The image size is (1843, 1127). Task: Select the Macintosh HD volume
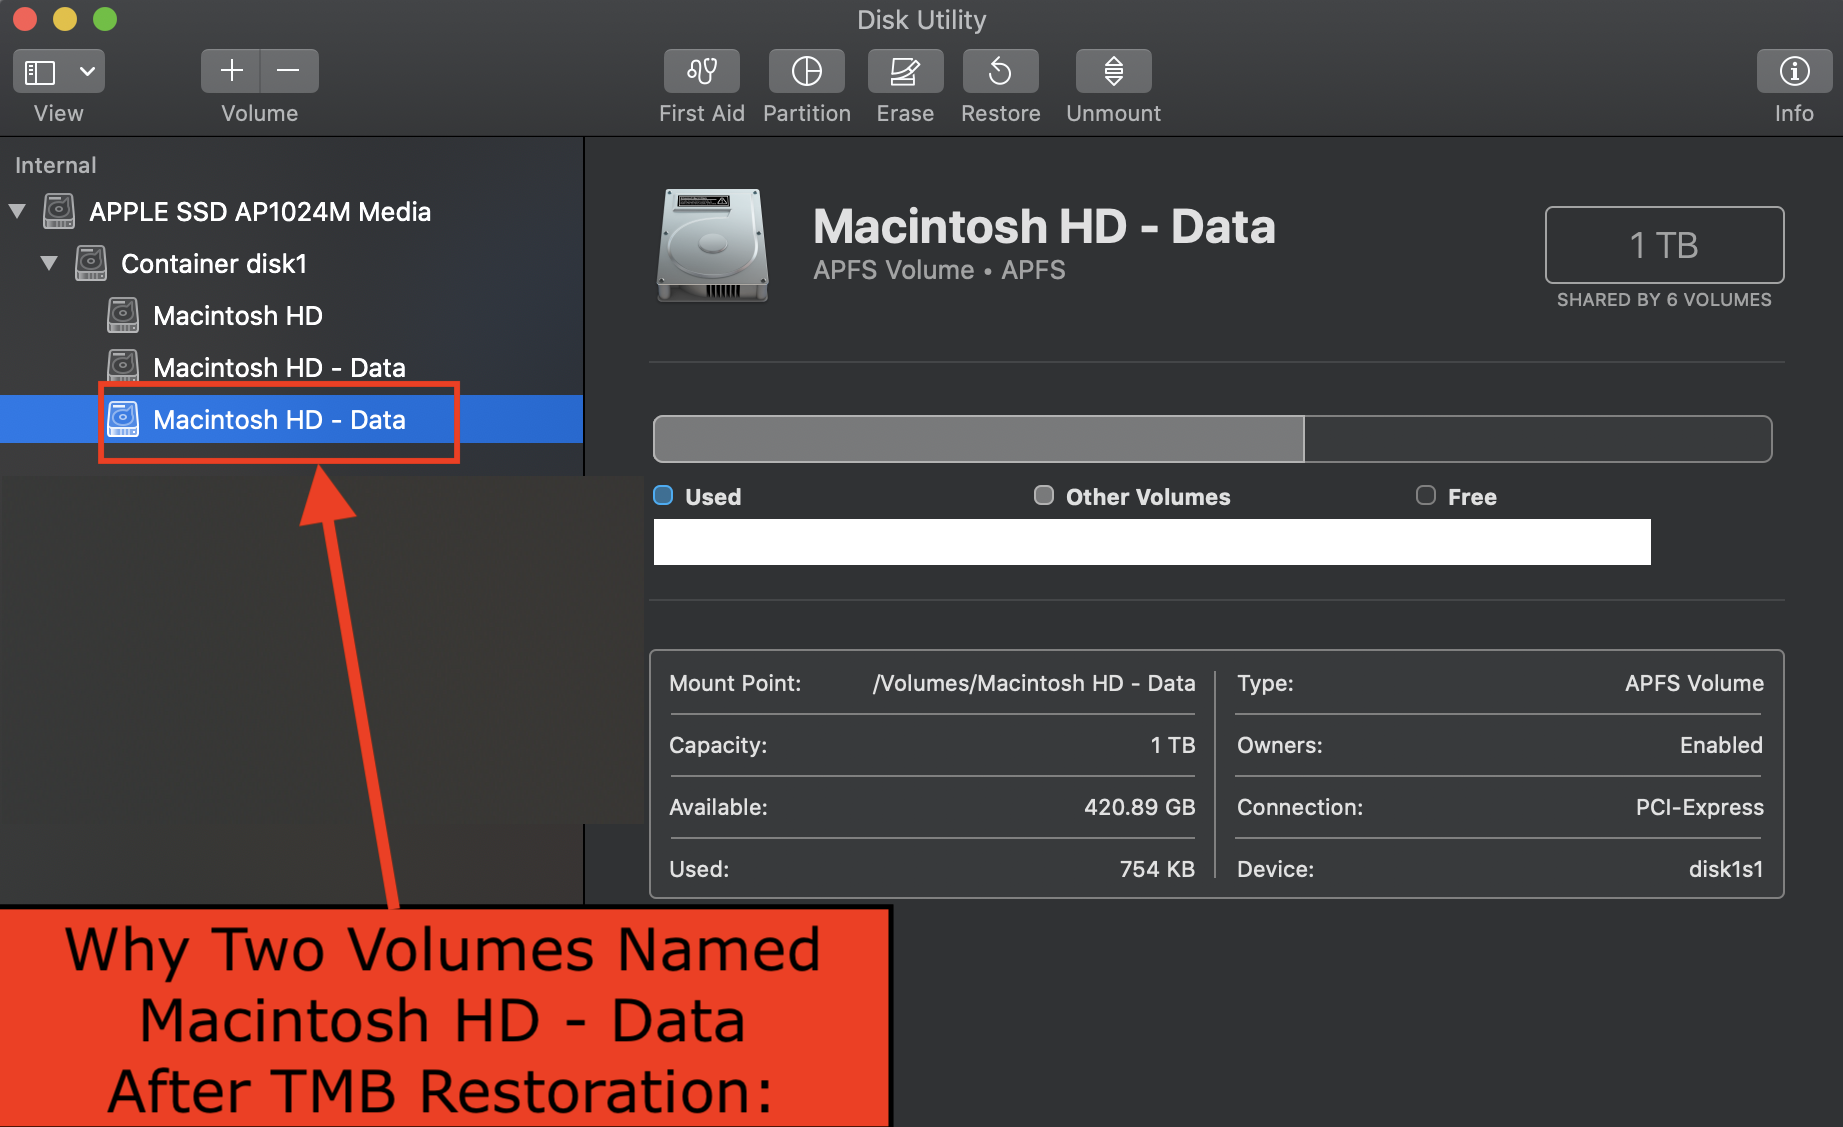pyautogui.click(x=238, y=316)
